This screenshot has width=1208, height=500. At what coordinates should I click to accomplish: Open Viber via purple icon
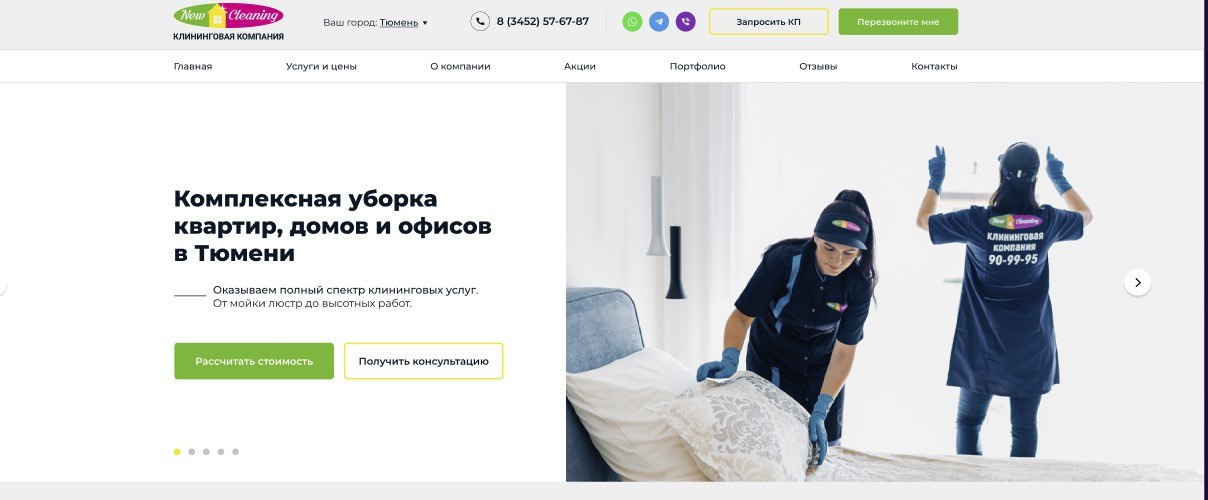click(x=685, y=21)
